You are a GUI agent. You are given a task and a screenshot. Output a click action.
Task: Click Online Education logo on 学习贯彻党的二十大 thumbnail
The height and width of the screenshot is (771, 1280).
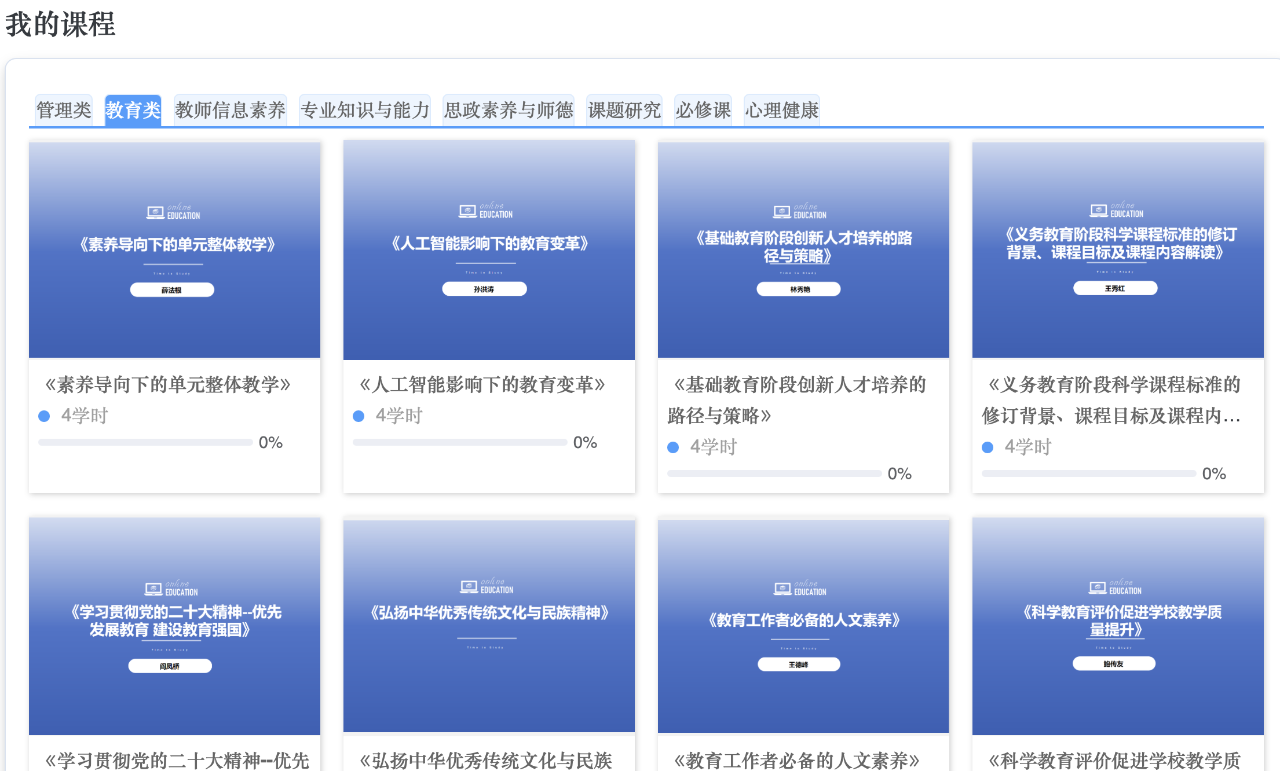pyautogui.click(x=172, y=589)
